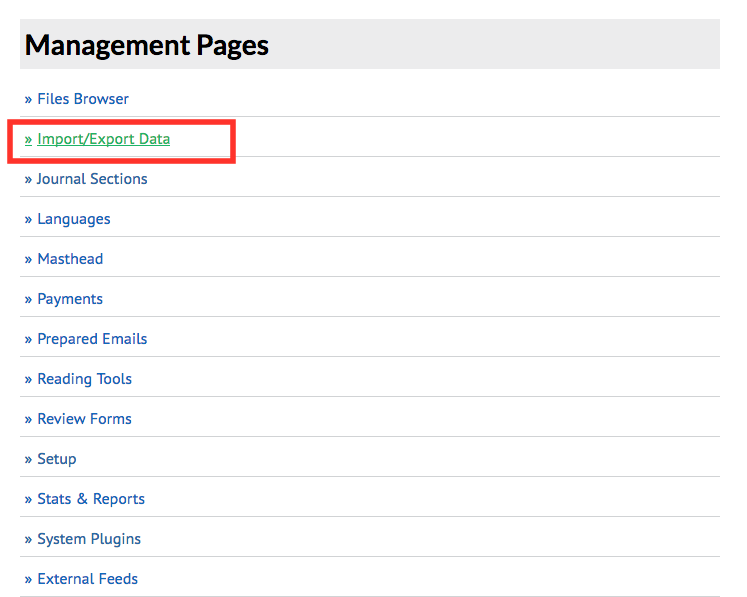Click the Import/Export Data link

[103, 139]
